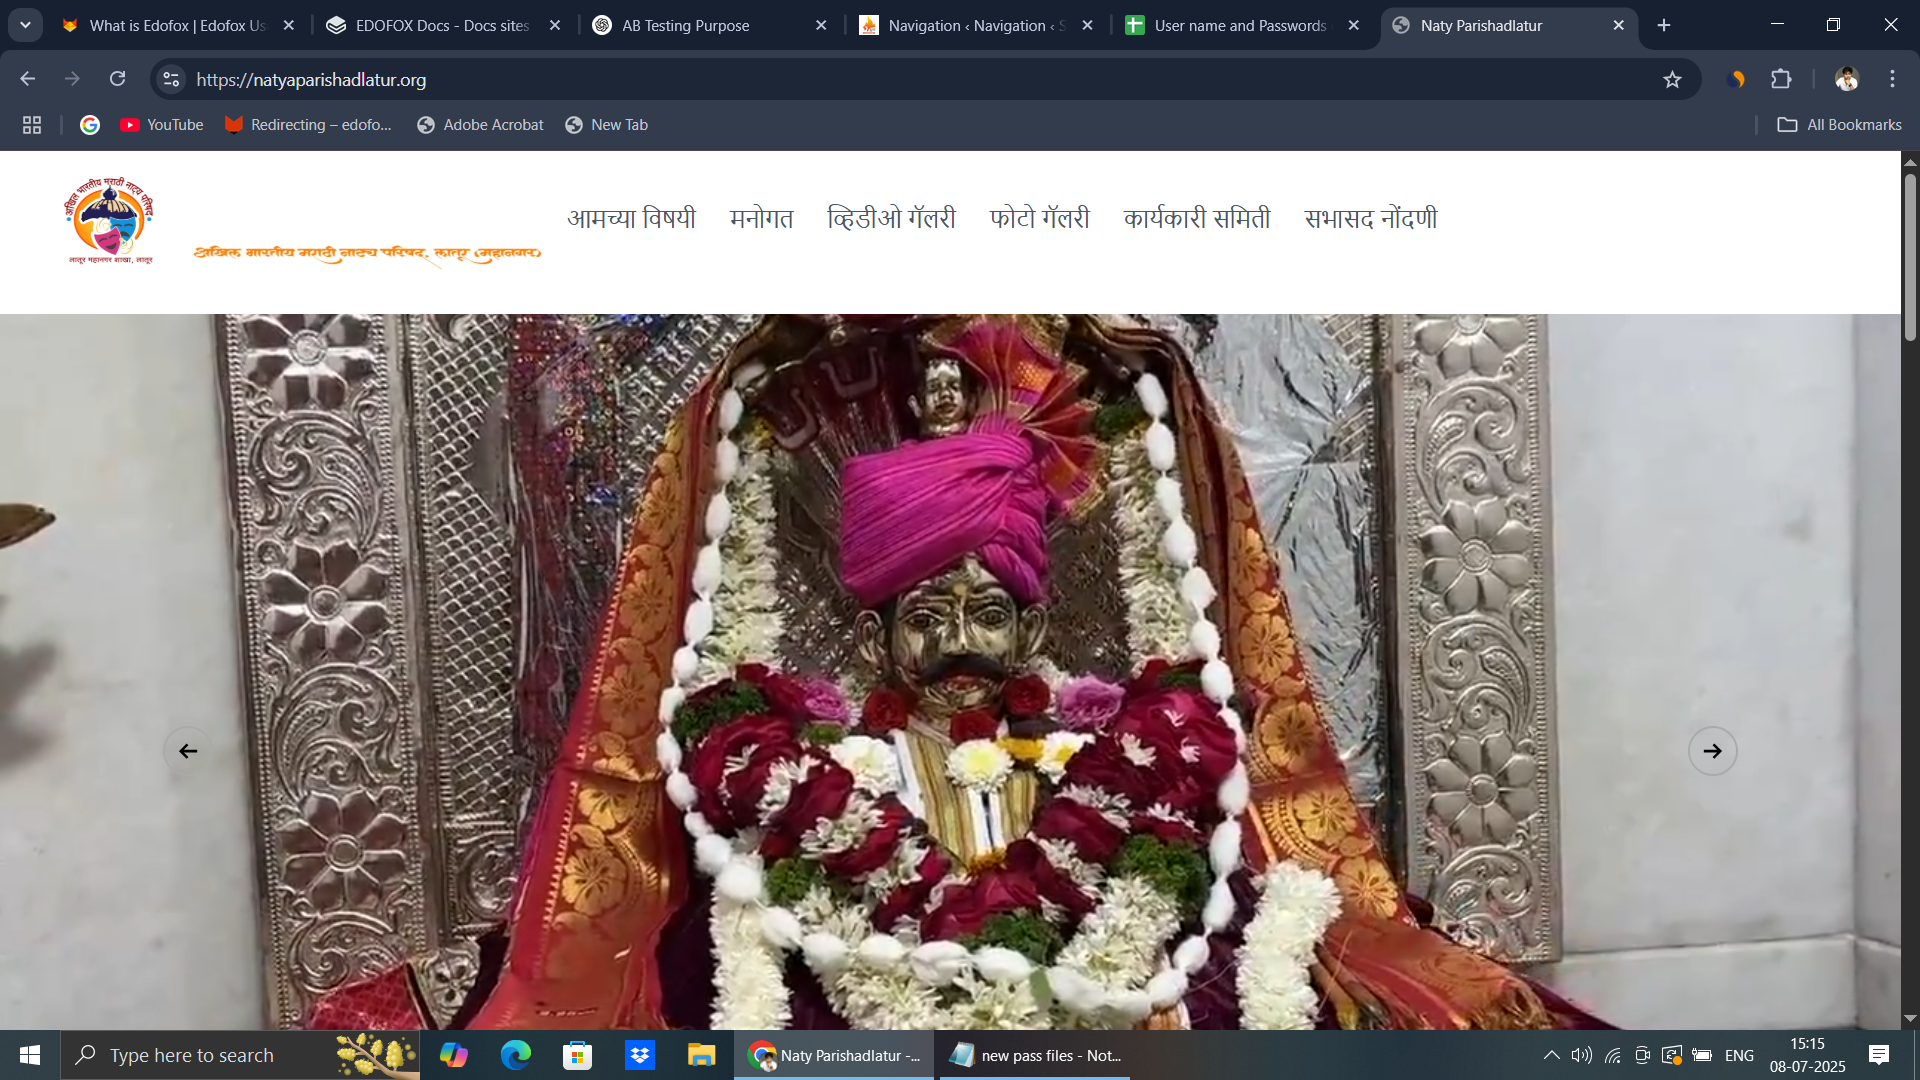Viewport: 1920px width, 1080px height.
Task: Switch to the EDOFOX Docs tab
Action: 440,26
